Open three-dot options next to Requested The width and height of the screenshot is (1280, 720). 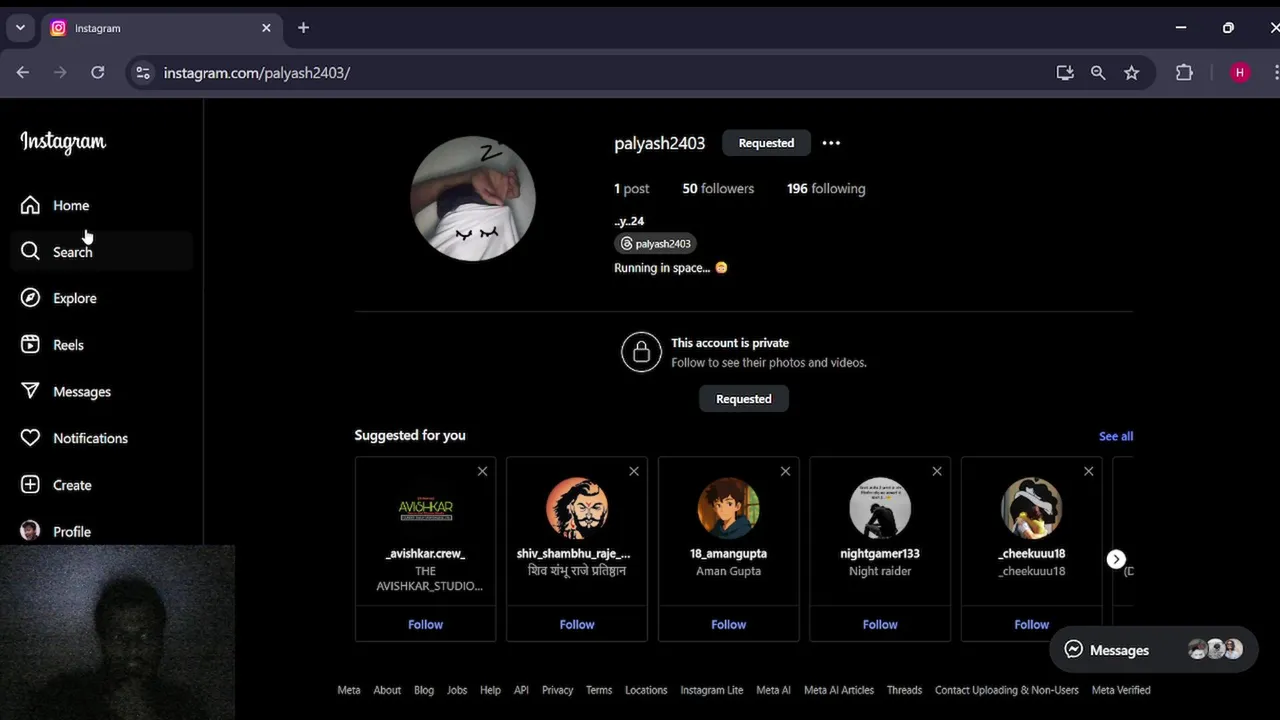click(831, 143)
